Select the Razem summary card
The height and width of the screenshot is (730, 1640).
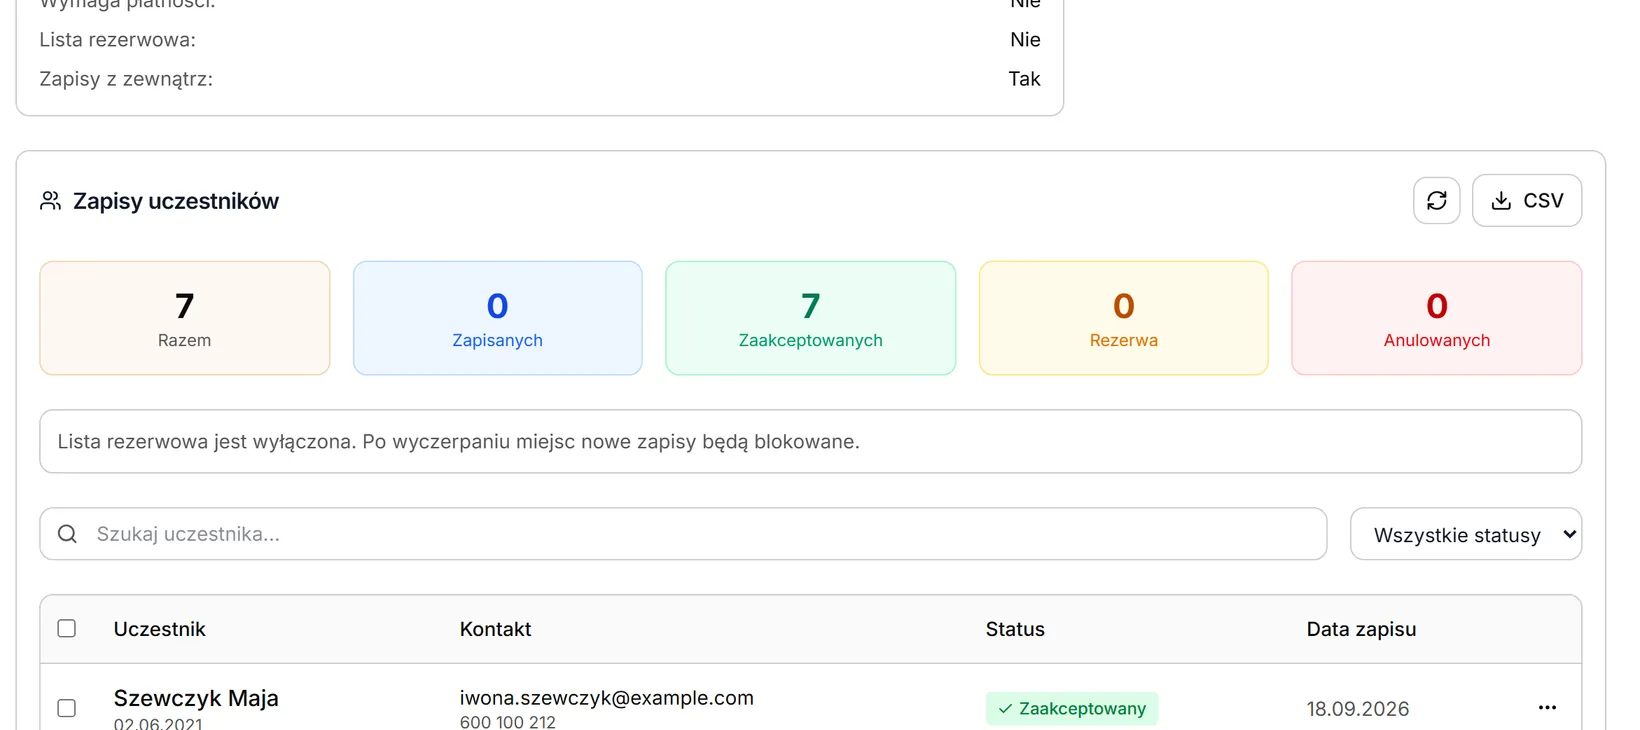point(185,318)
